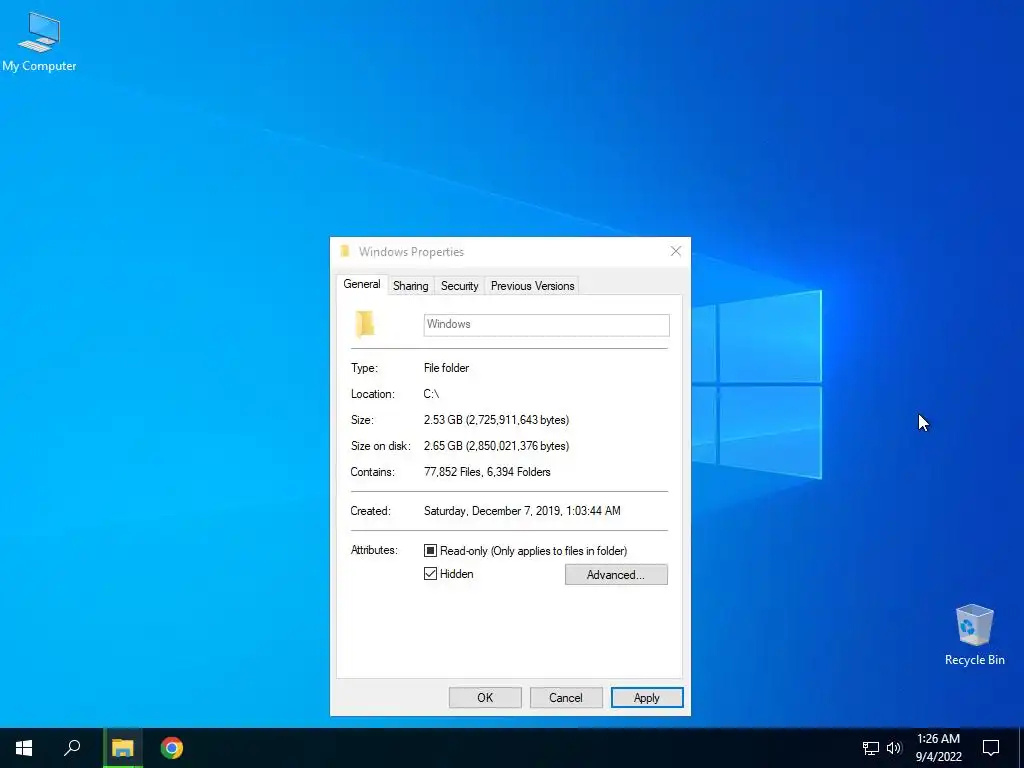Screen dimensions: 1024x768
Task: Uncheck the Hidden attribute checkbox
Action: coord(430,574)
